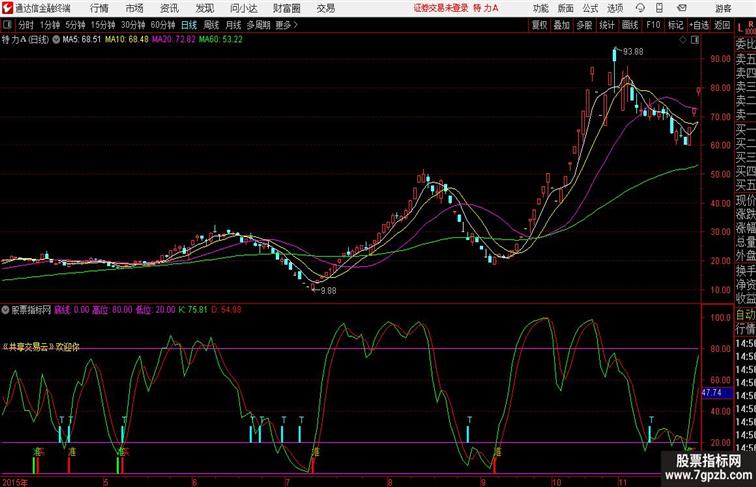The width and height of the screenshot is (756, 487).
Task: Expand the 股票指标网 indicator dropdown circle
Action: [5, 310]
